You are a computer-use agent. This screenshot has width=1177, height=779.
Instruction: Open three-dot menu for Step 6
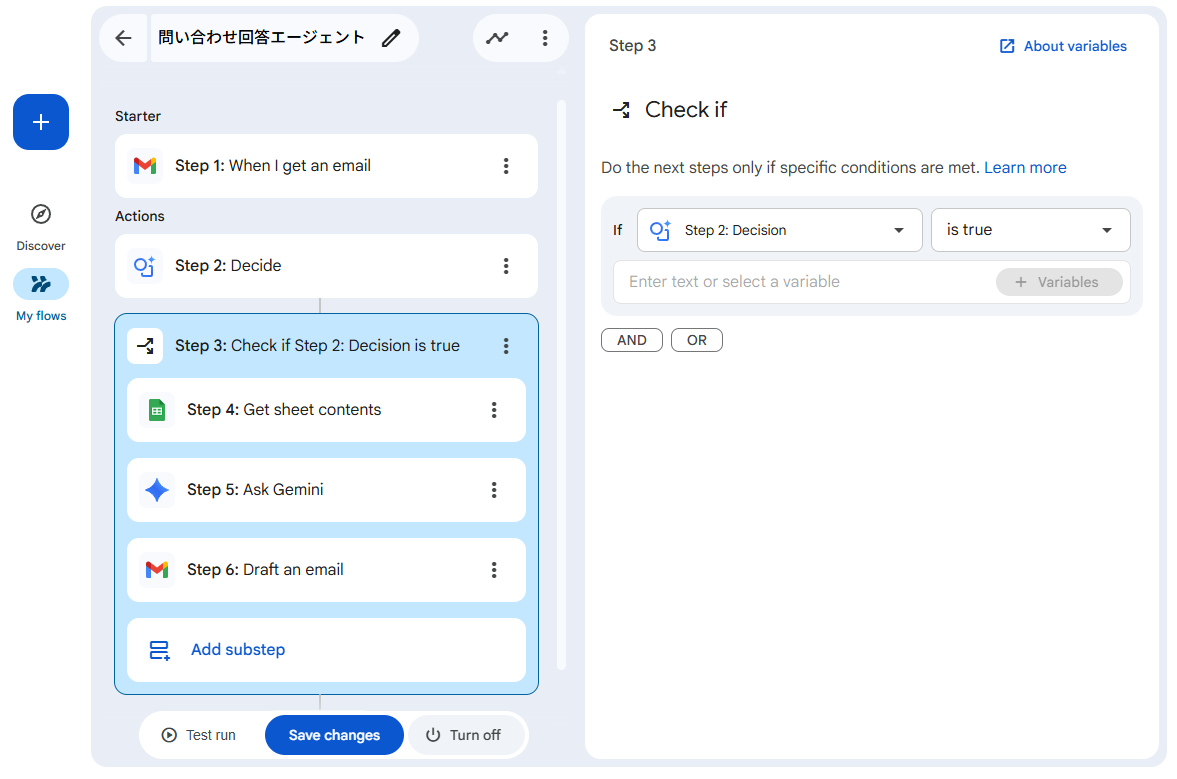click(x=494, y=570)
